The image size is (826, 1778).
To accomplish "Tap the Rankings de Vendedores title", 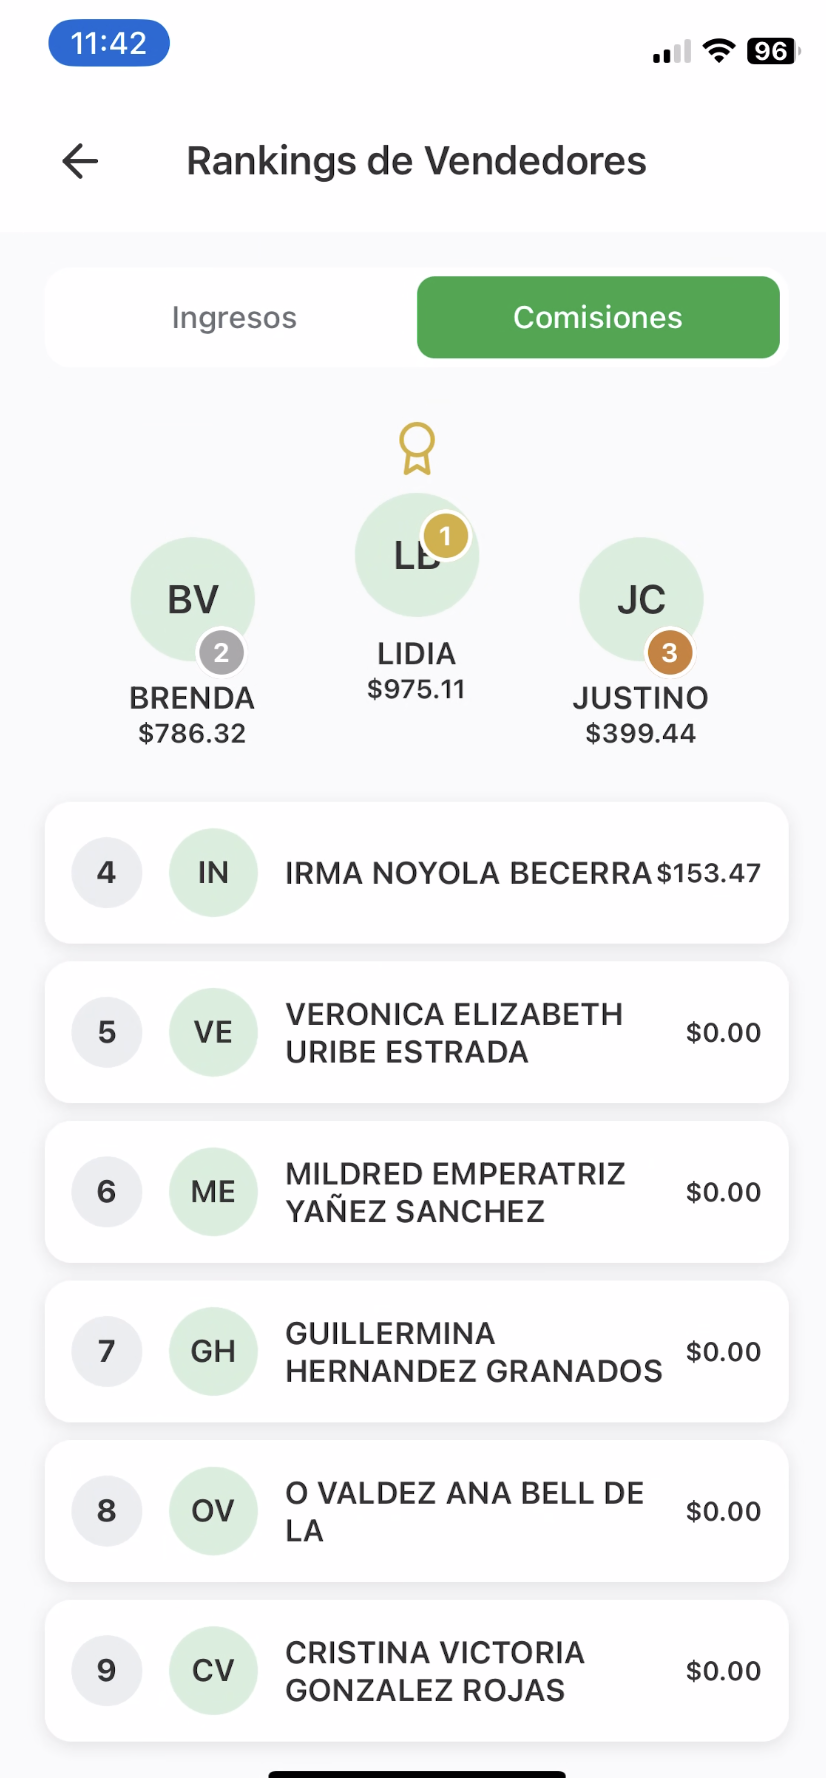I will [416, 161].
